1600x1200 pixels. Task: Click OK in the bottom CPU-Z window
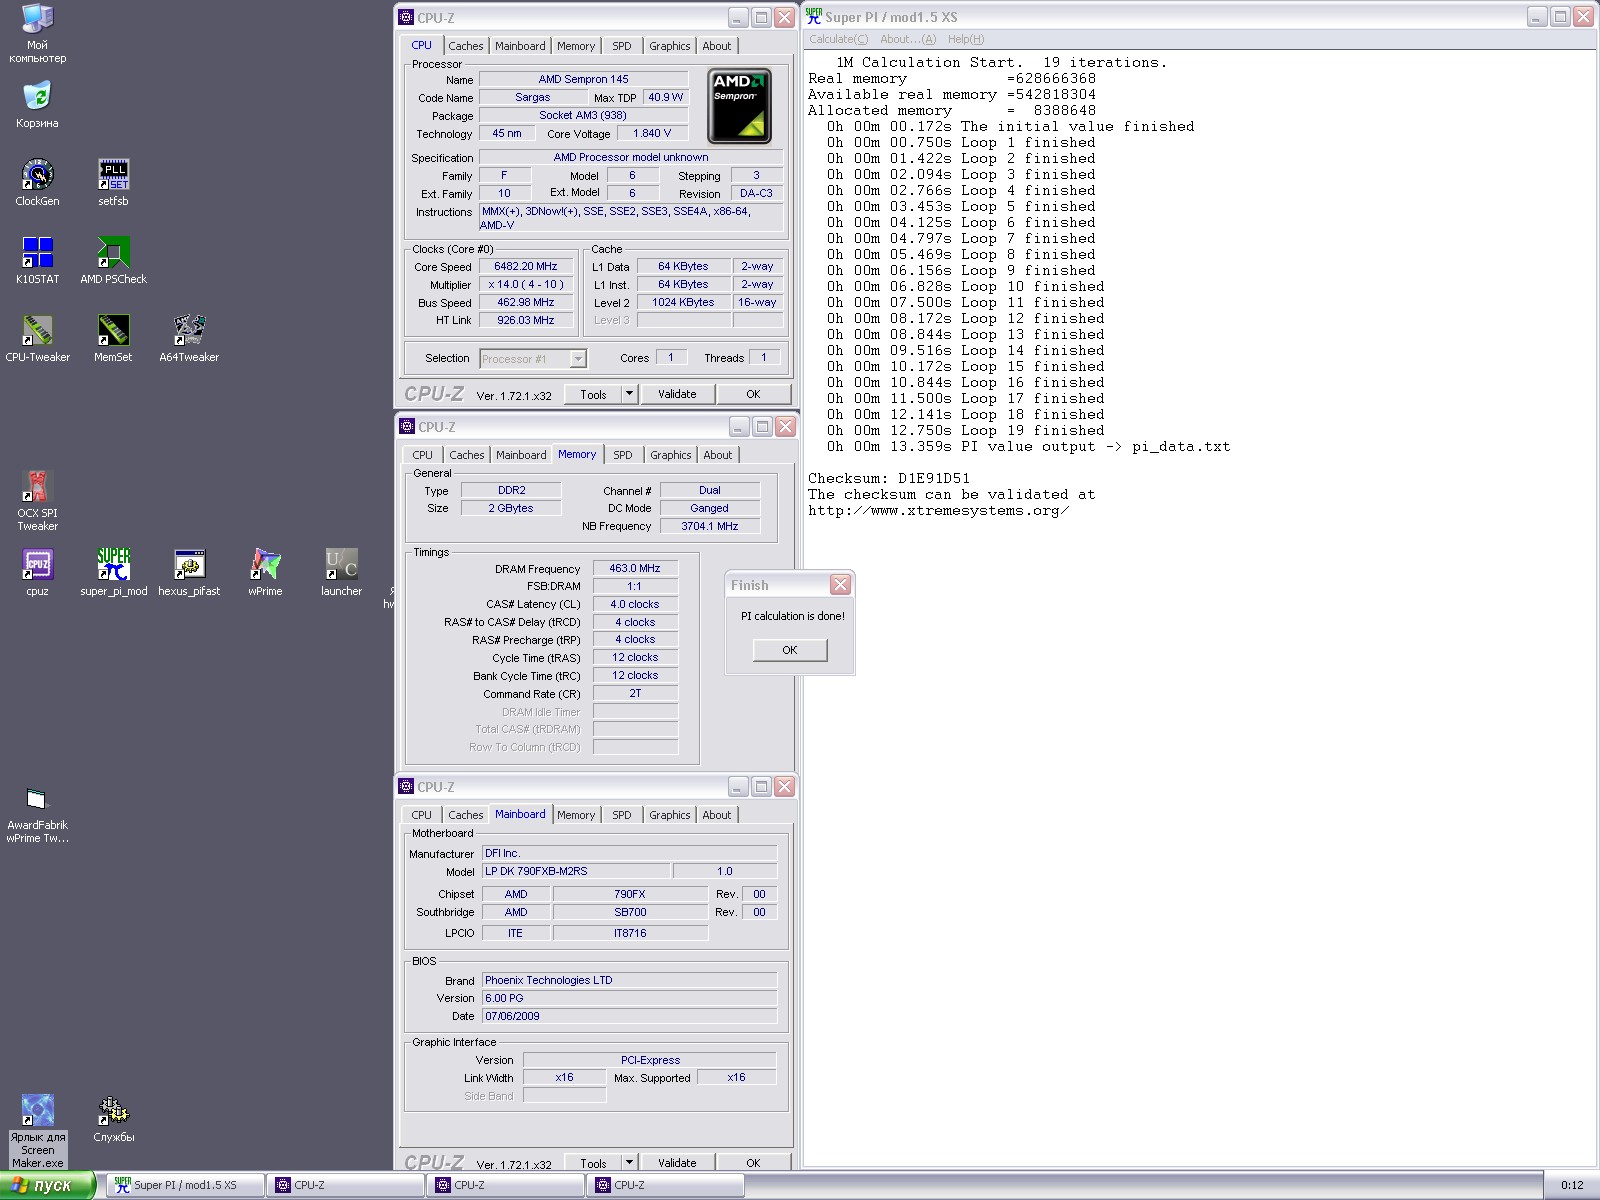[753, 1162]
